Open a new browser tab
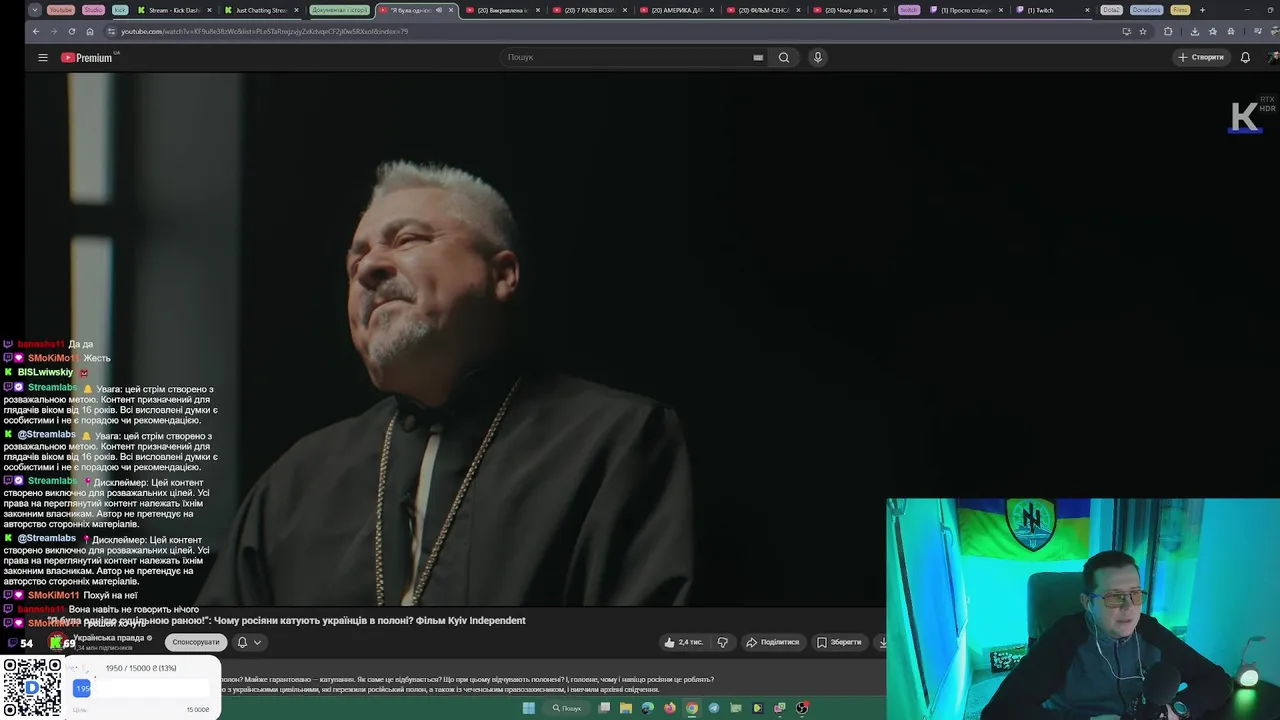The image size is (1280, 720). (1202, 10)
